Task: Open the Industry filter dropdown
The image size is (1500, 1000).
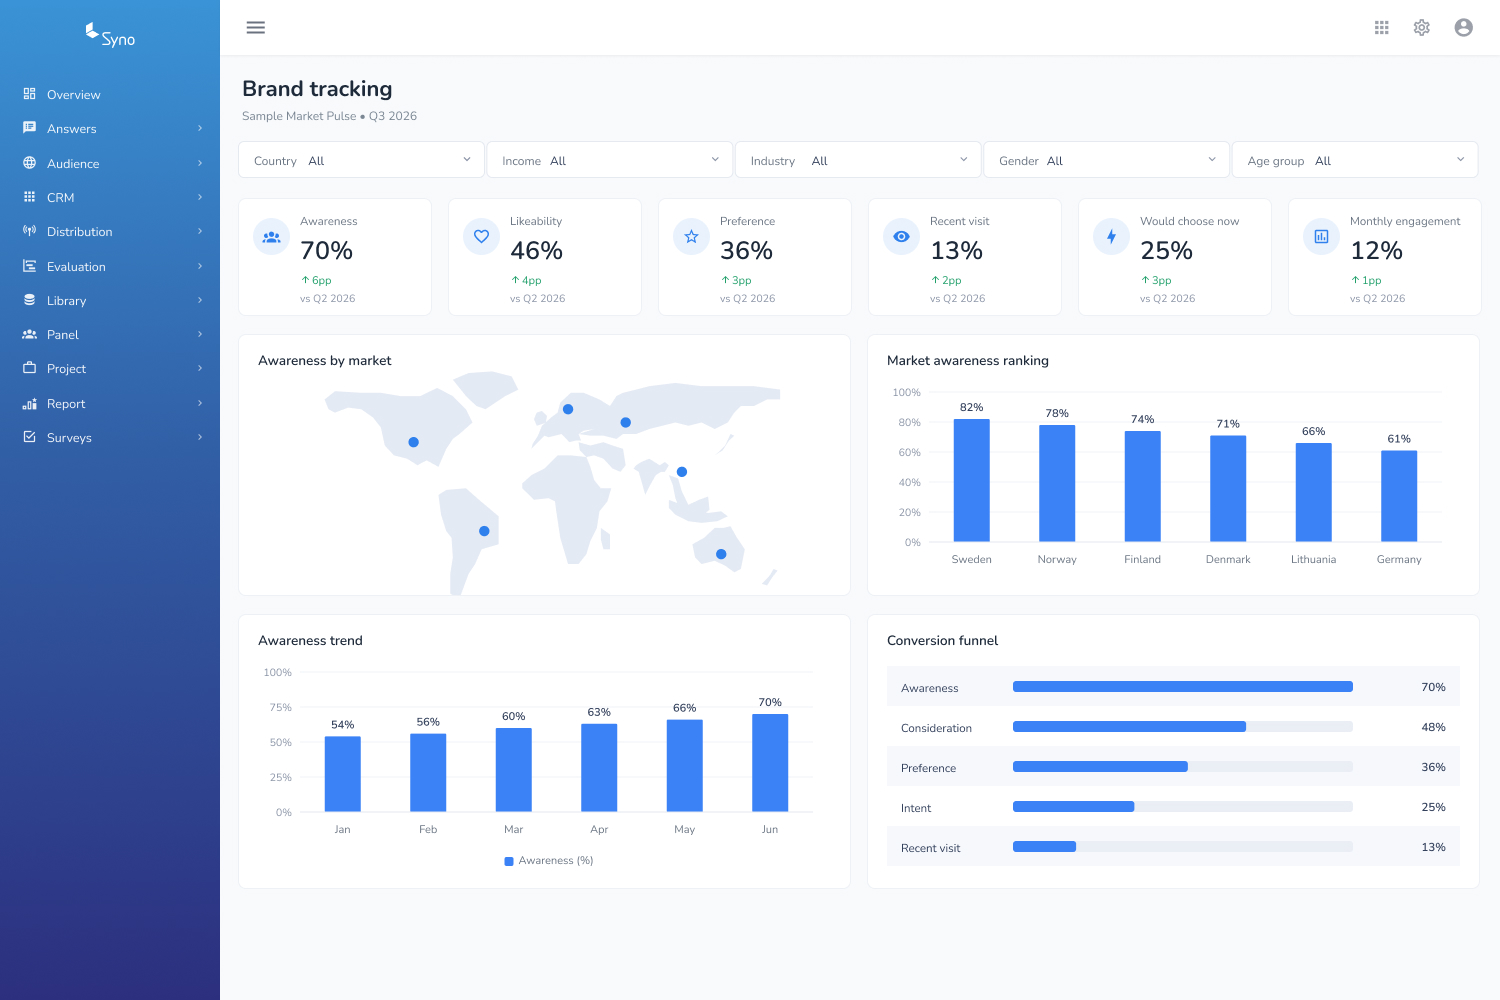Action: 858,160
